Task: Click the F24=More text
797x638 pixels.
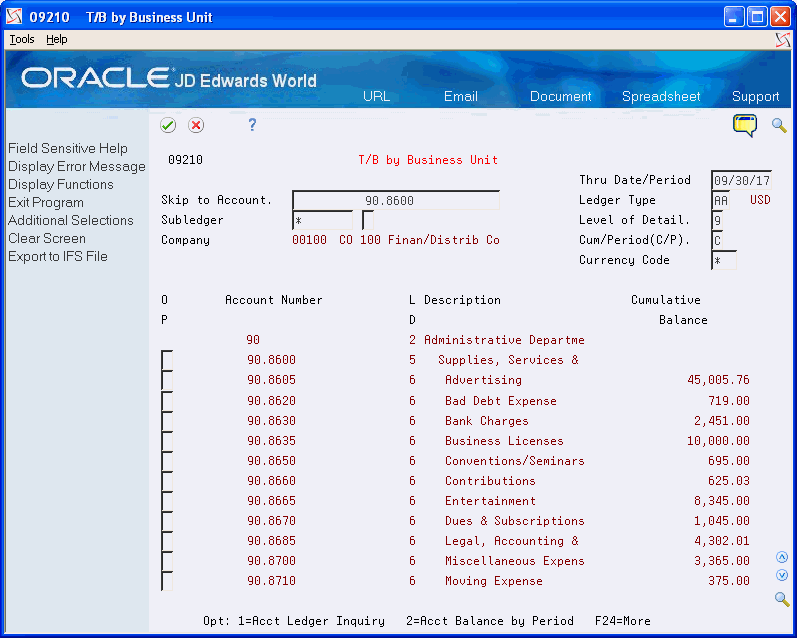Action: (x=623, y=621)
